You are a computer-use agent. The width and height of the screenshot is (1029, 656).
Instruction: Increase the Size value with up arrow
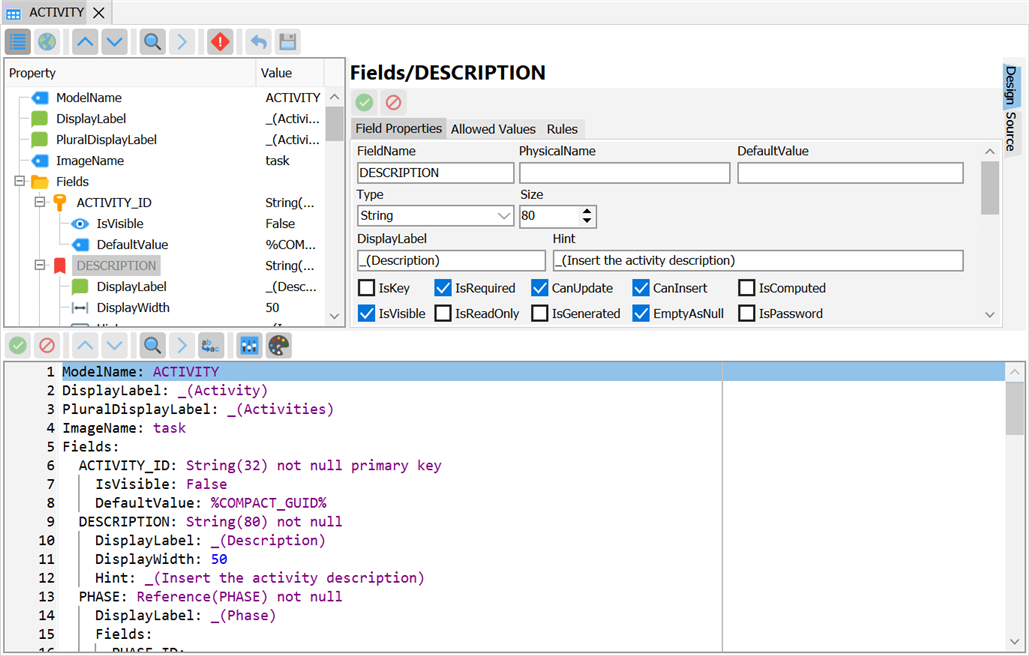coord(587,211)
